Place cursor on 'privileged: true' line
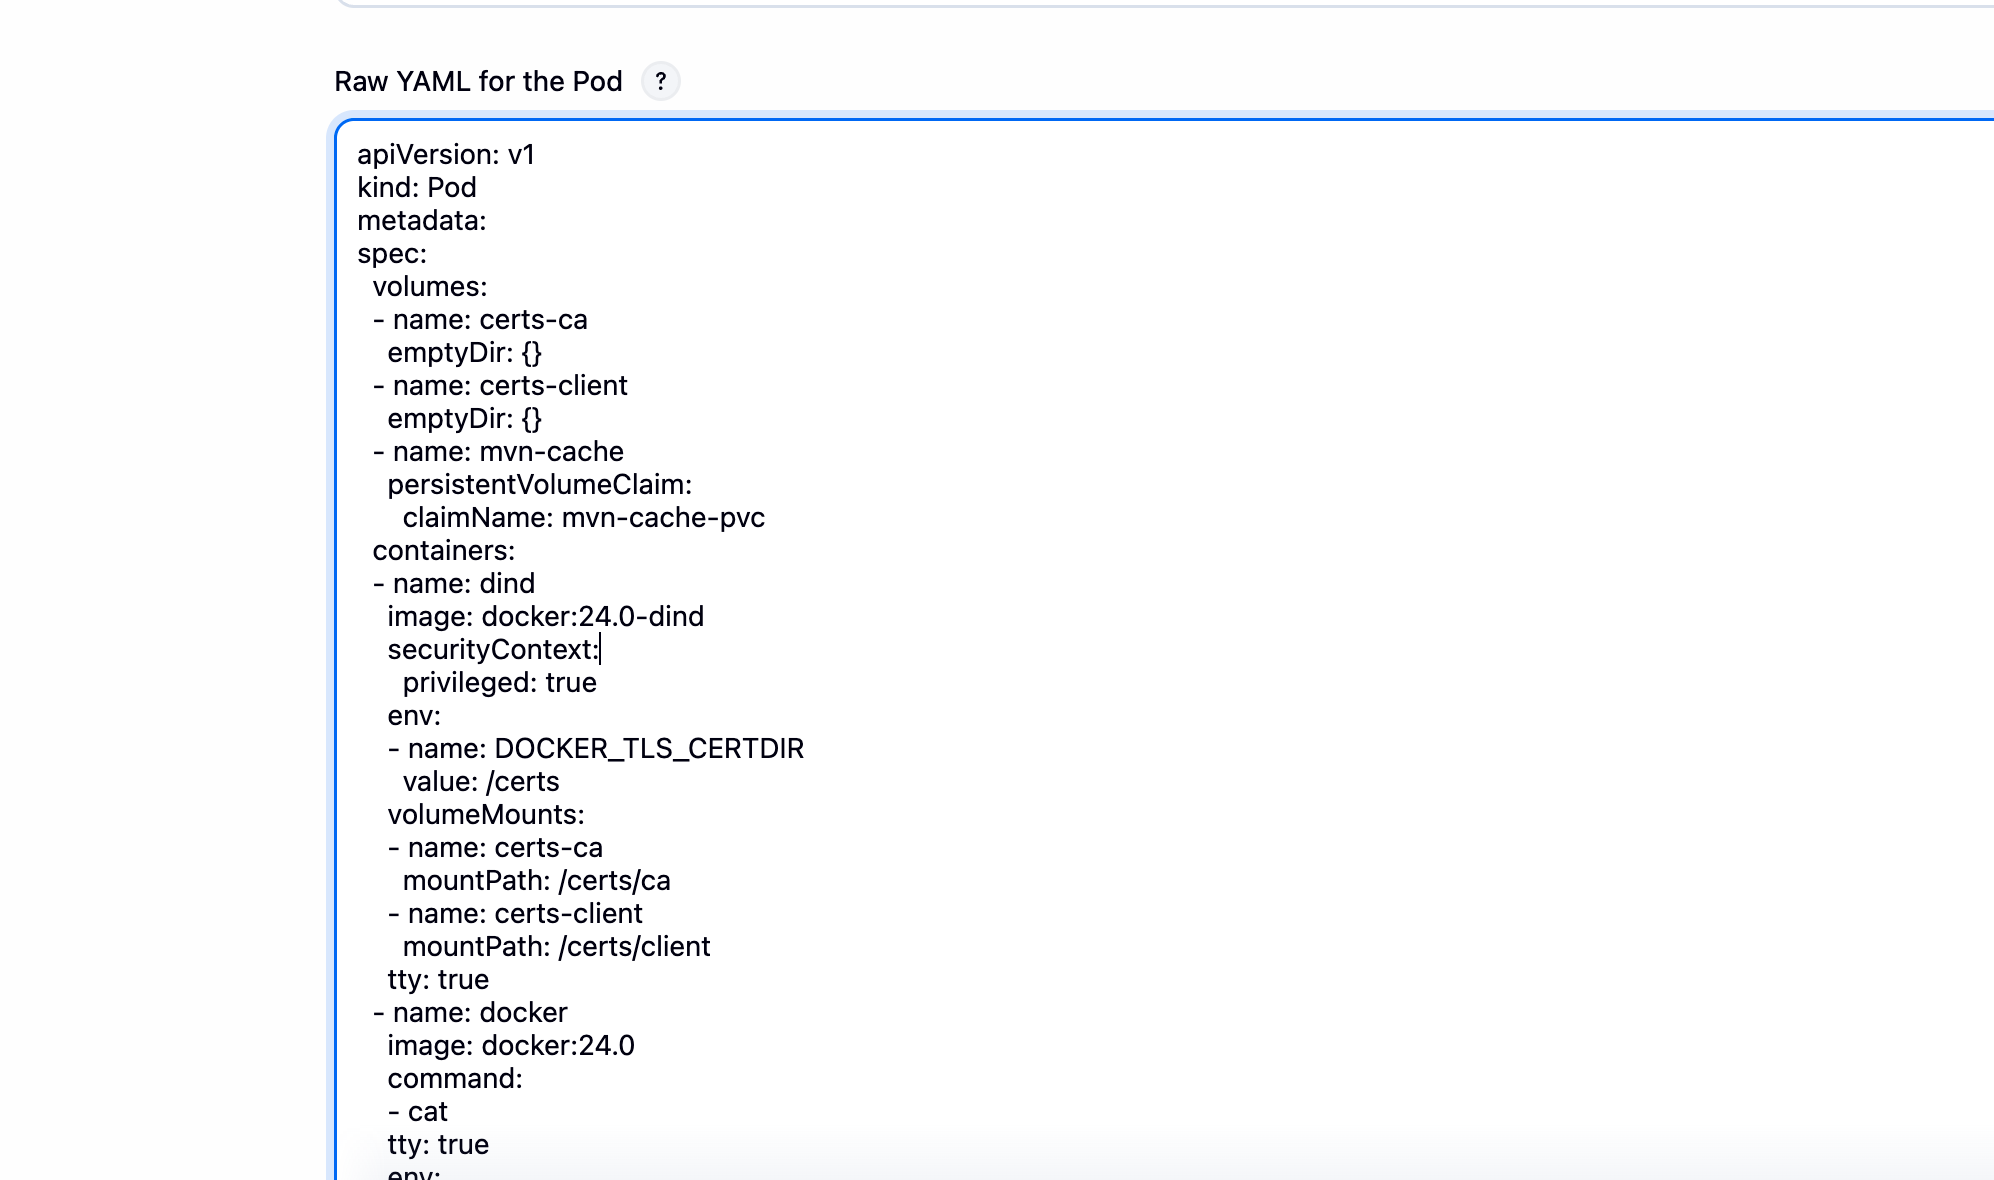Image resolution: width=1994 pixels, height=1180 pixels. [499, 682]
